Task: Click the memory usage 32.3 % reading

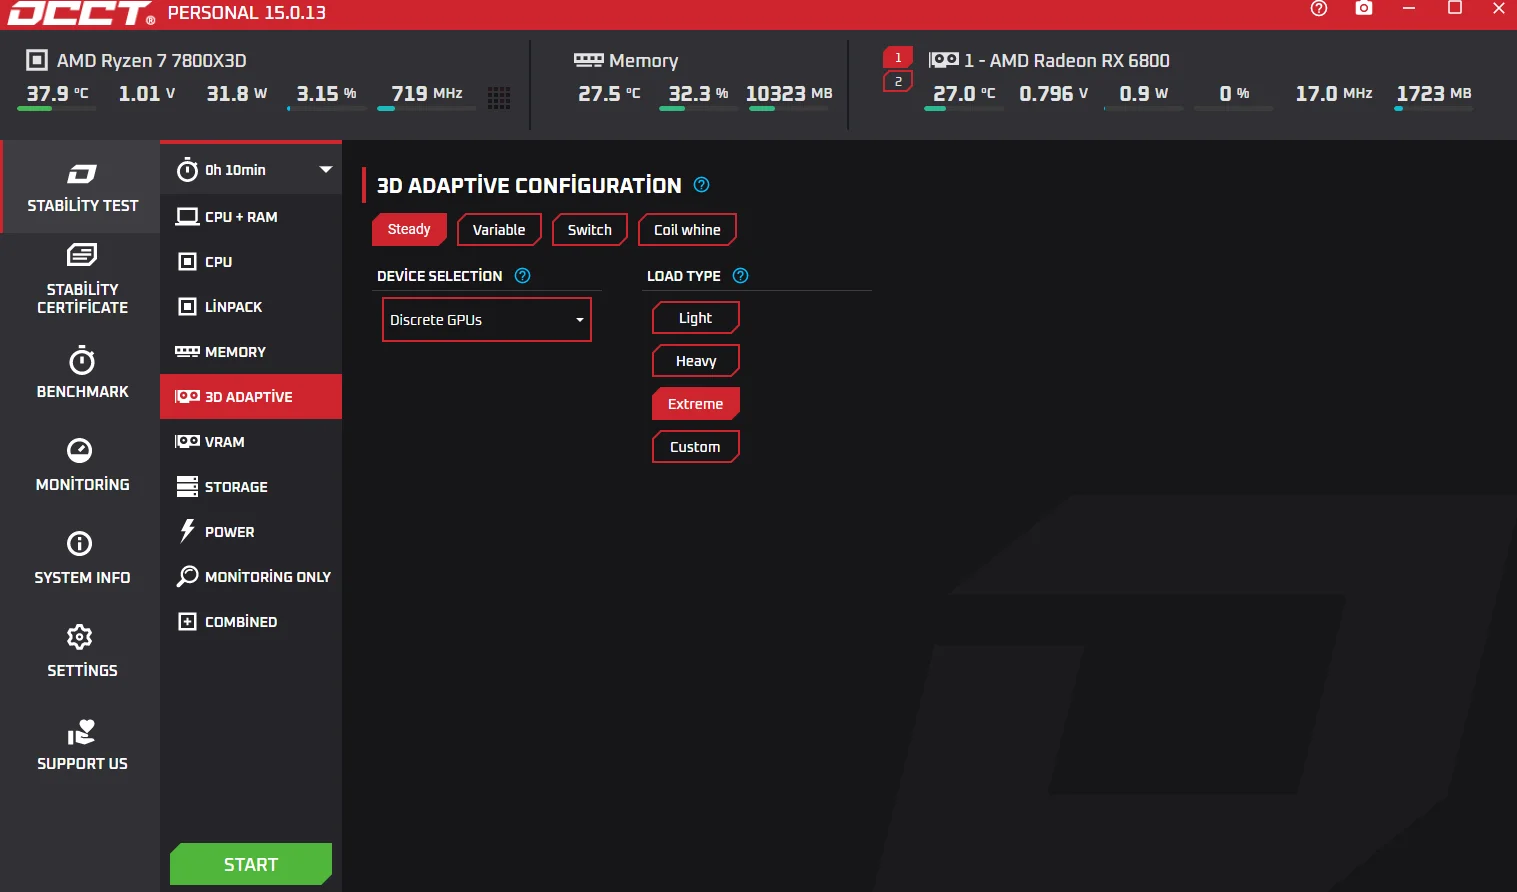Action: 698,93
